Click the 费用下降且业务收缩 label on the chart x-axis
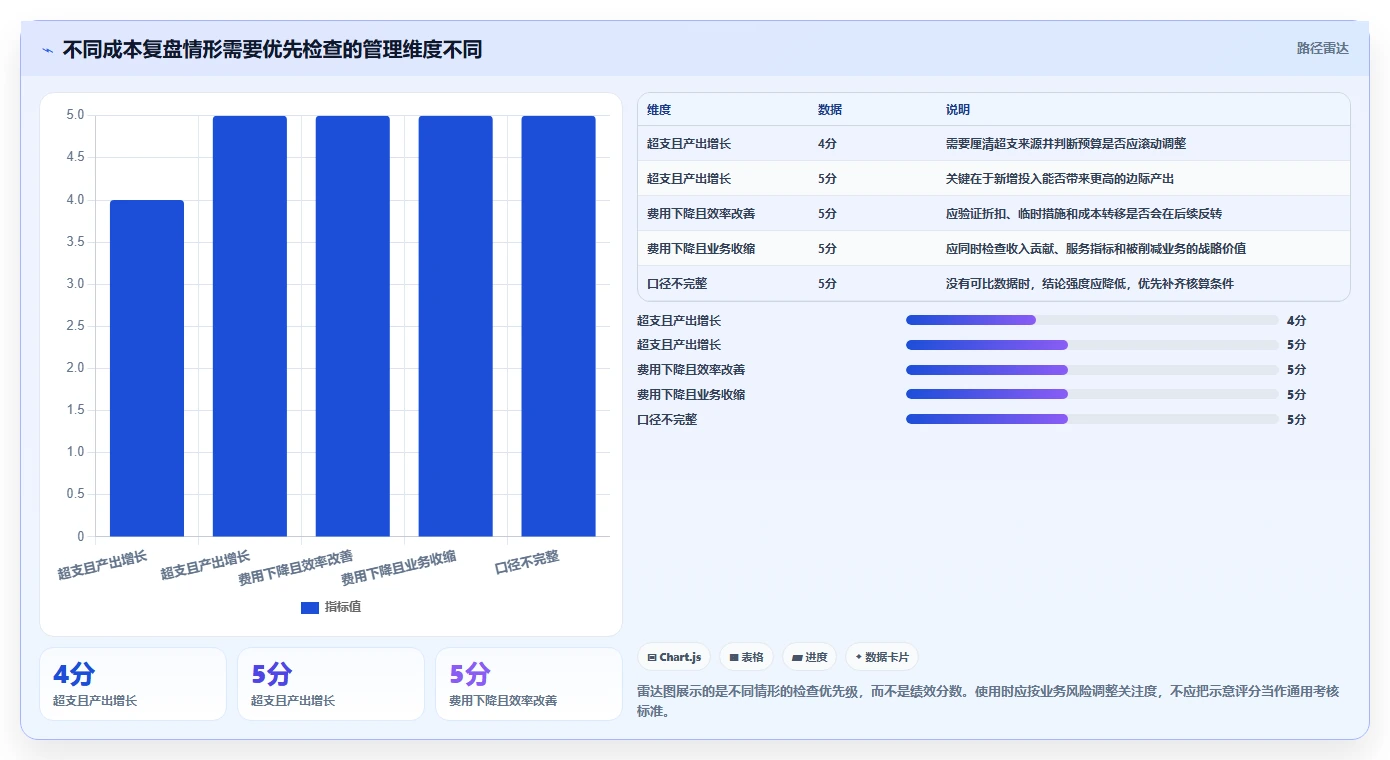The image size is (1390, 760). tap(399, 568)
